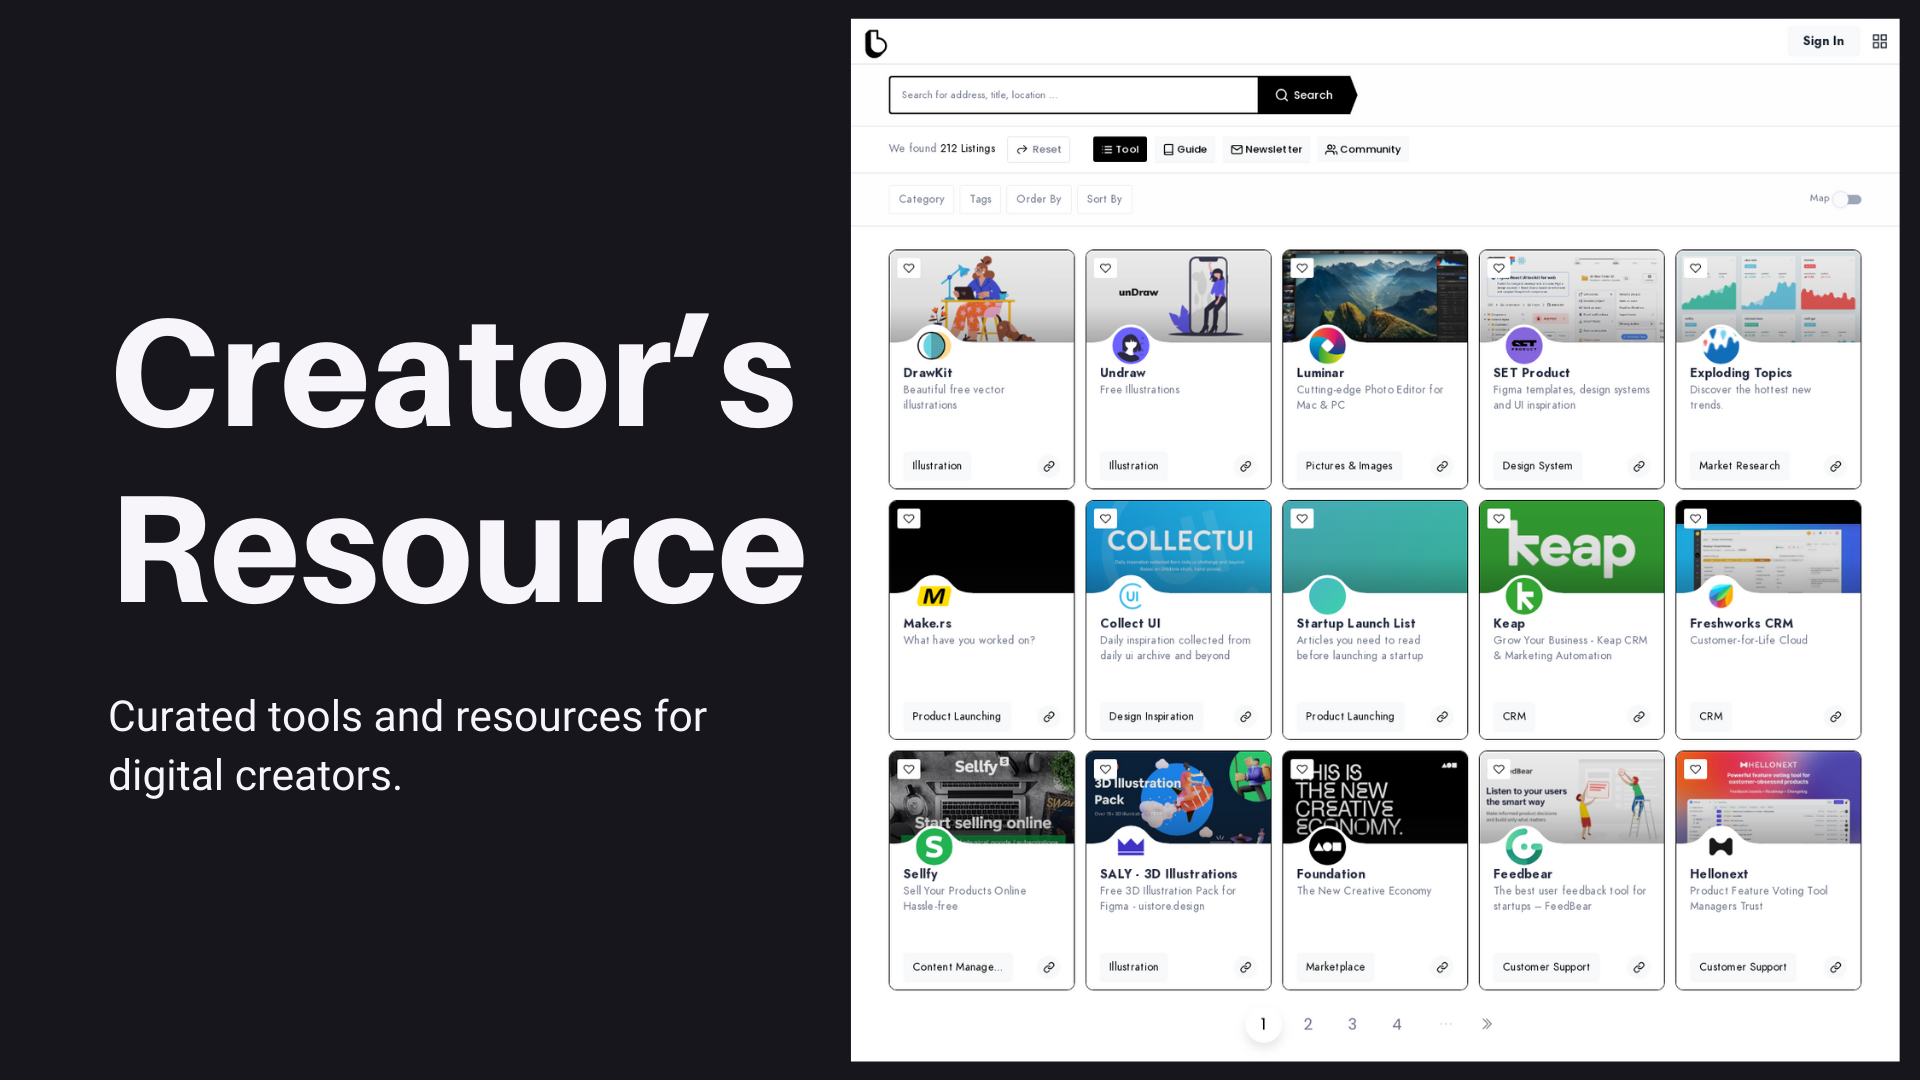1920x1080 pixels.
Task: Favorite the SET Product card heart icon
Action: pos(1499,268)
